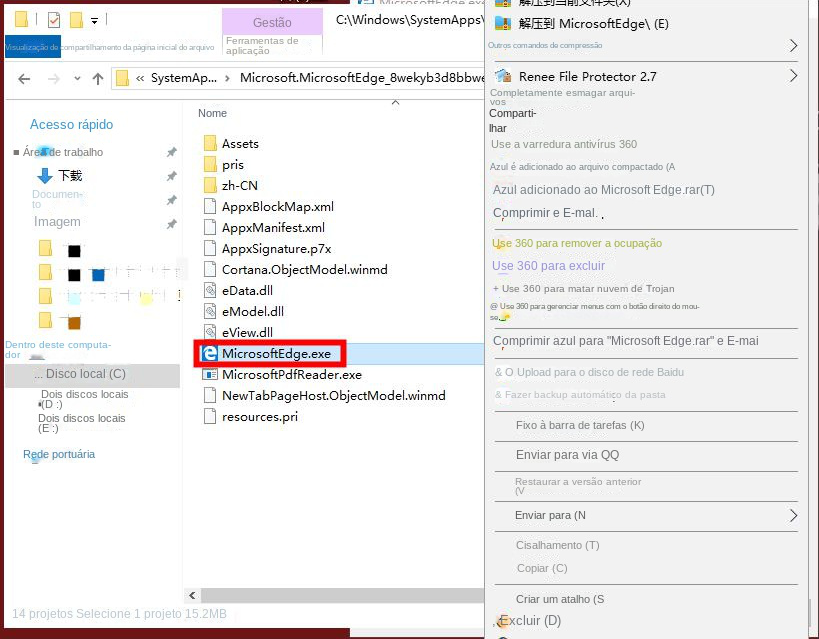
Task: Open Área de trabalho in sidebar
Action: [x=63, y=152]
